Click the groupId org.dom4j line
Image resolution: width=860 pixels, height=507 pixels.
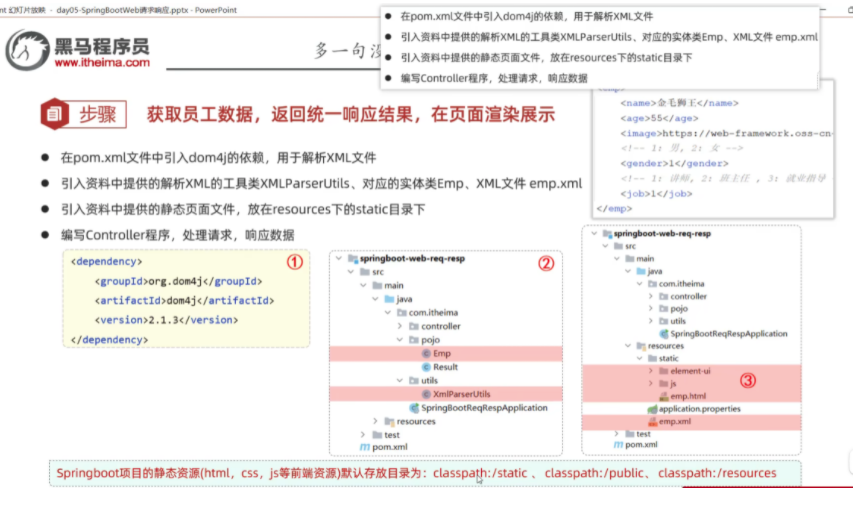pyautogui.click(x=178, y=281)
